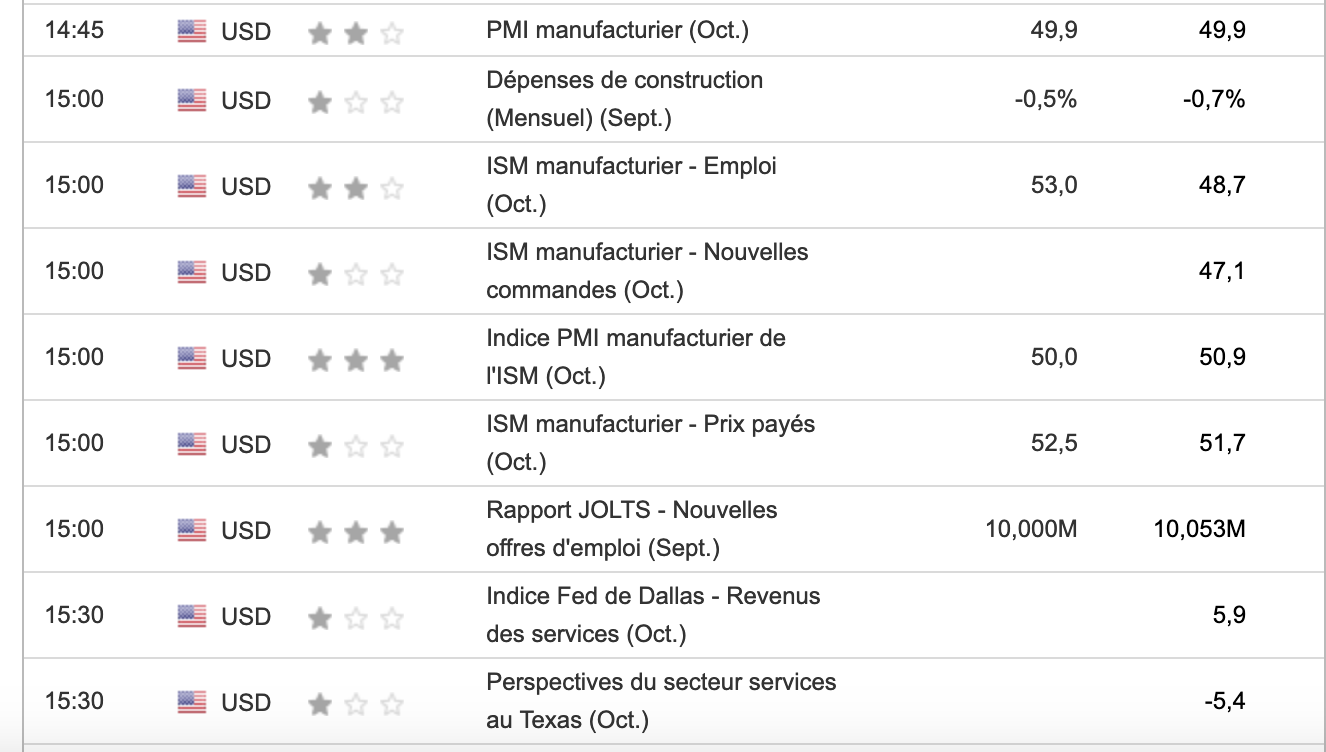This screenshot has height=752, width=1326.
Task: Click the US flag on the Perspectives du secteur services row
Action: click(192, 702)
